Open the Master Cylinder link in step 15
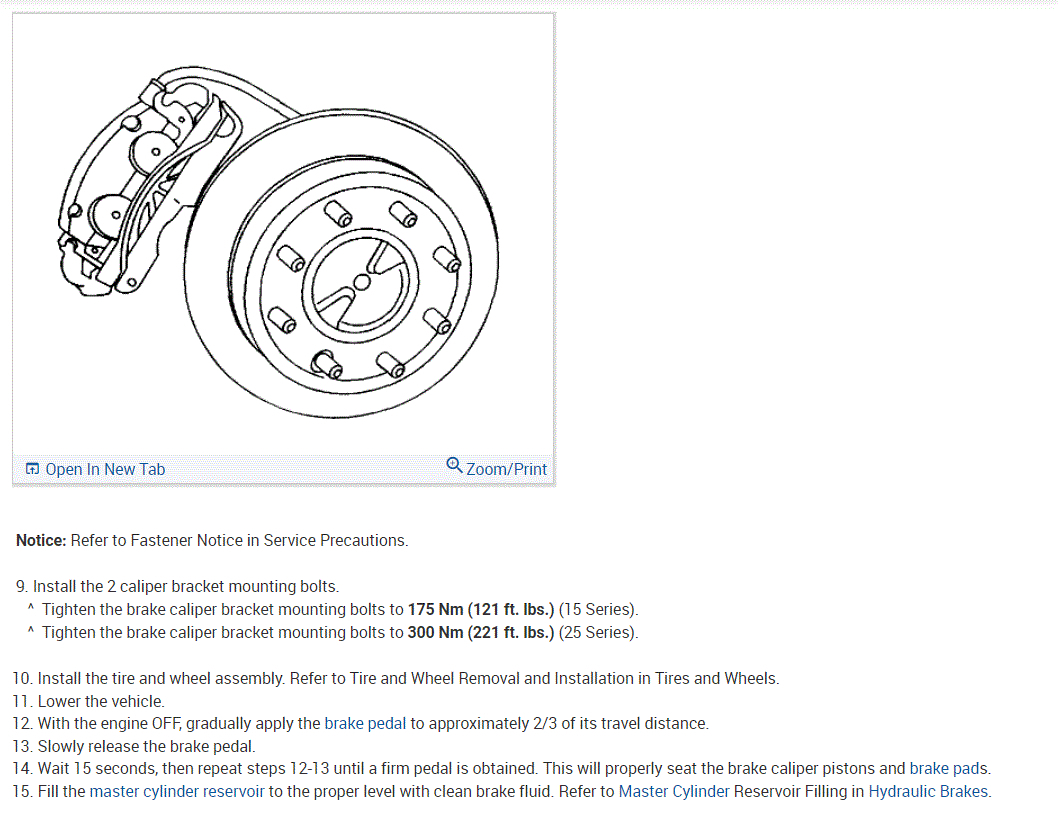The image size is (1058, 816). (x=674, y=792)
